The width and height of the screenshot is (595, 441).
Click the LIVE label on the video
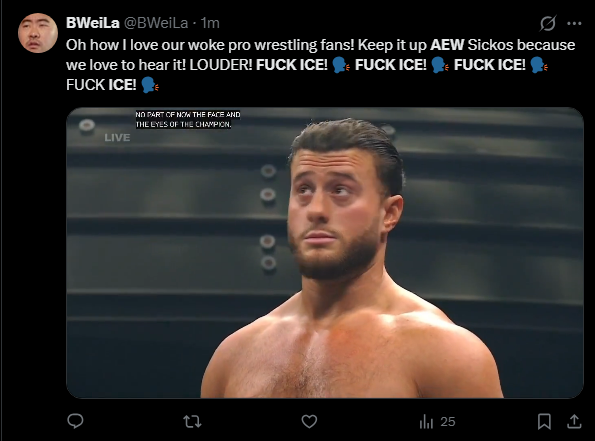coord(117,137)
